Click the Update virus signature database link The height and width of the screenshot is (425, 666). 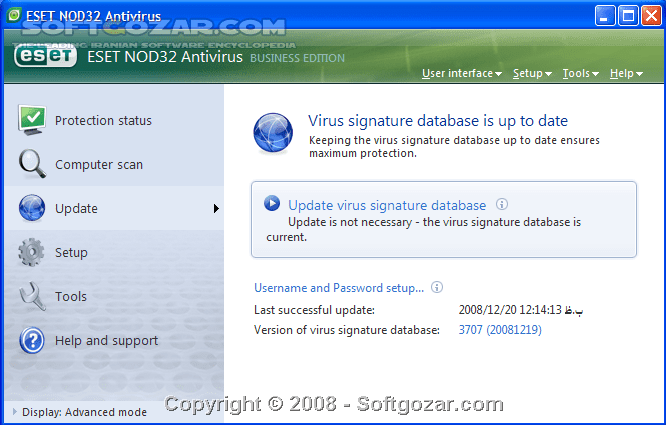pyautogui.click(x=387, y=205)
